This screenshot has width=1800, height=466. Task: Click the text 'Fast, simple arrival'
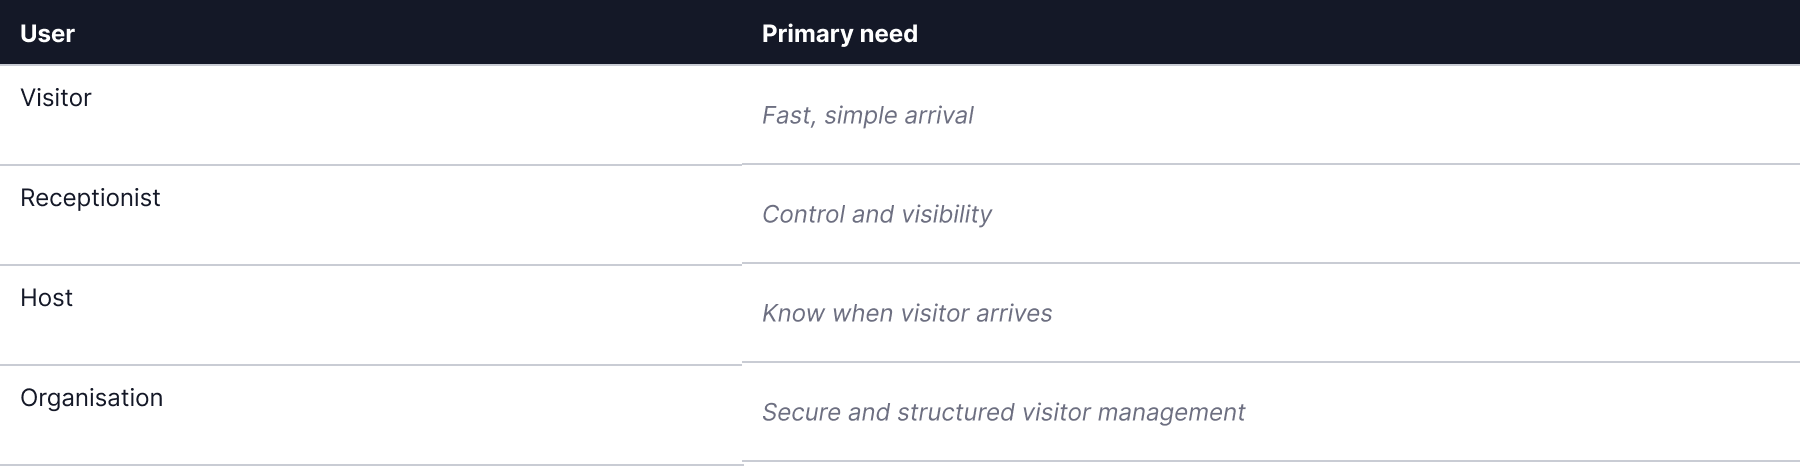click(867, 116)
